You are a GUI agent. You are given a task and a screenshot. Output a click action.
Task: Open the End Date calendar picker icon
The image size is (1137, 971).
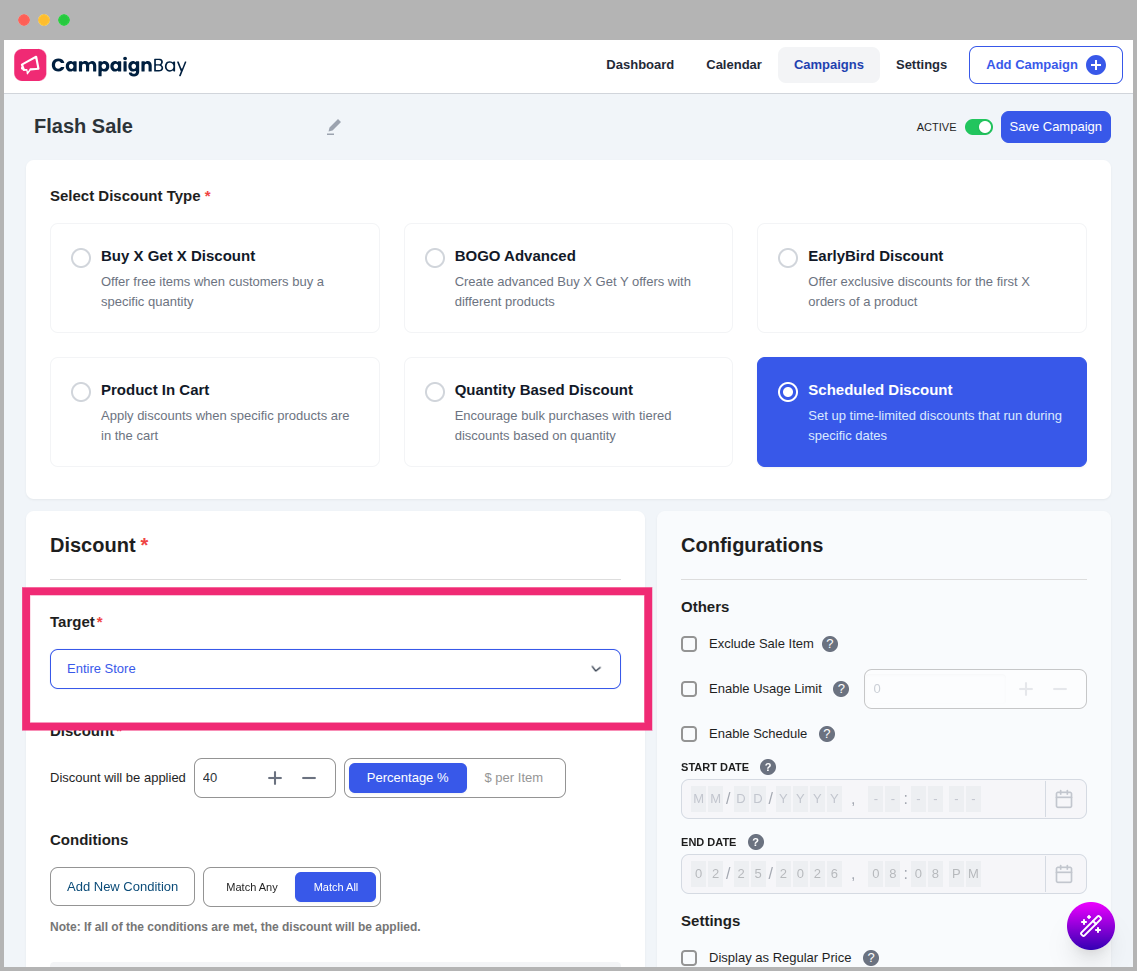click(x=1064, y=874)
